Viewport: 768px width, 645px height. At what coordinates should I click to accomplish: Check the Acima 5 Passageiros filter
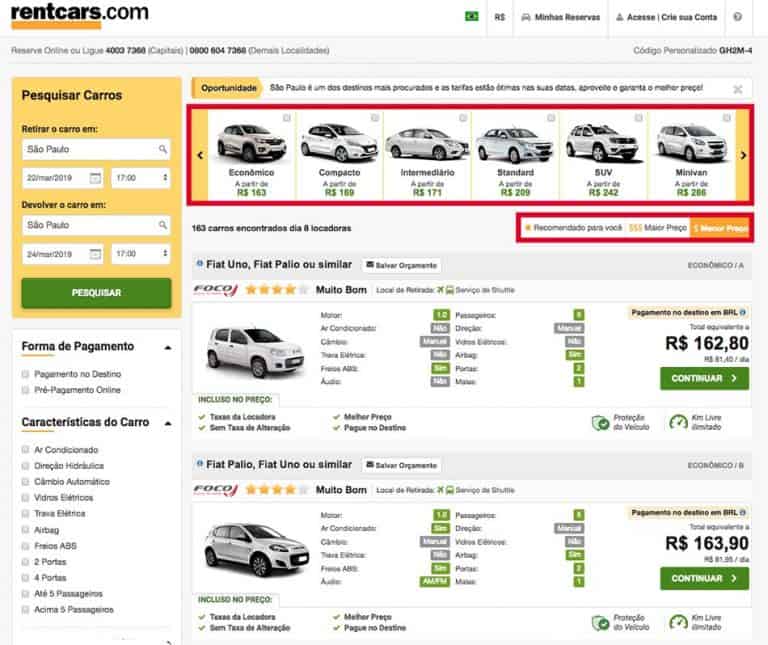(25, 610)
